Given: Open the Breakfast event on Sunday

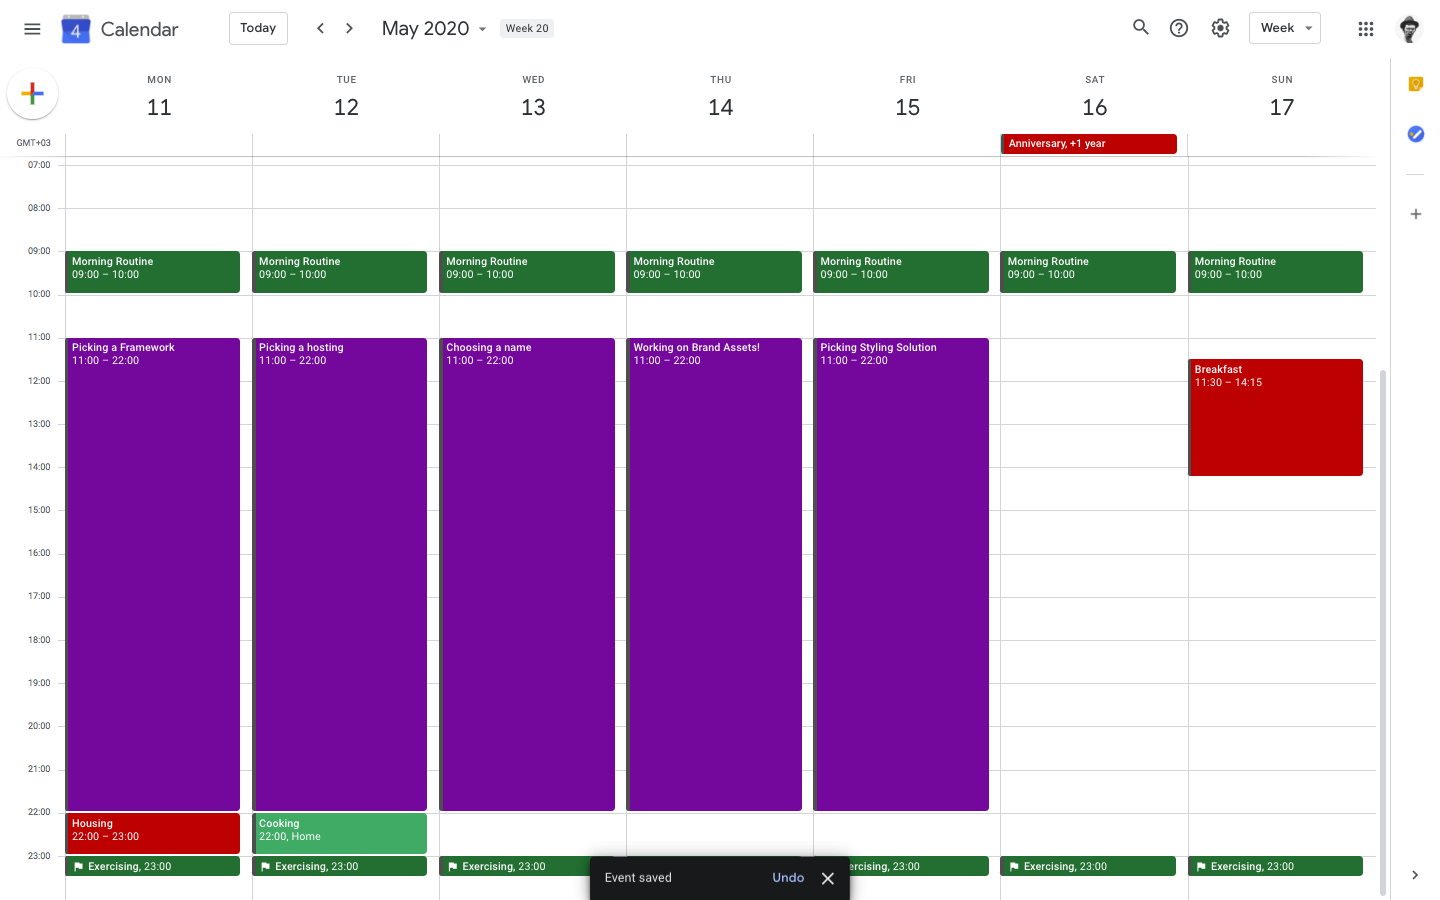Looking at the screenshot, I should [x=1275, y=415].
